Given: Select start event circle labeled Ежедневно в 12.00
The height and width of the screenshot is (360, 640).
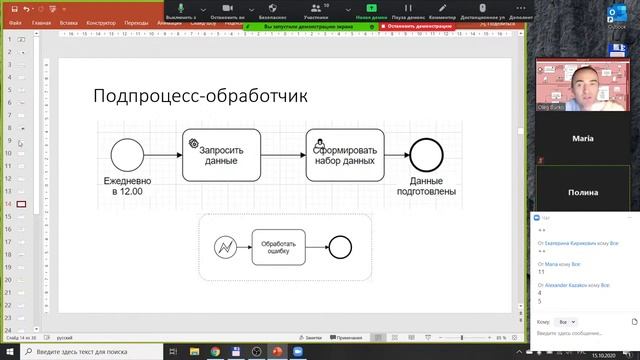Looking at the screenshot, I should [x=127, y=155].
